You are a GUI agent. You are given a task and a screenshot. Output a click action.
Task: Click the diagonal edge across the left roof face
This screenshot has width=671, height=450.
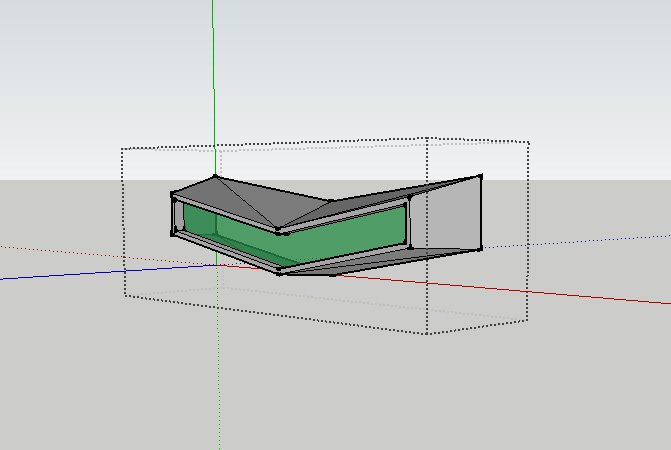tap(246, 202)
